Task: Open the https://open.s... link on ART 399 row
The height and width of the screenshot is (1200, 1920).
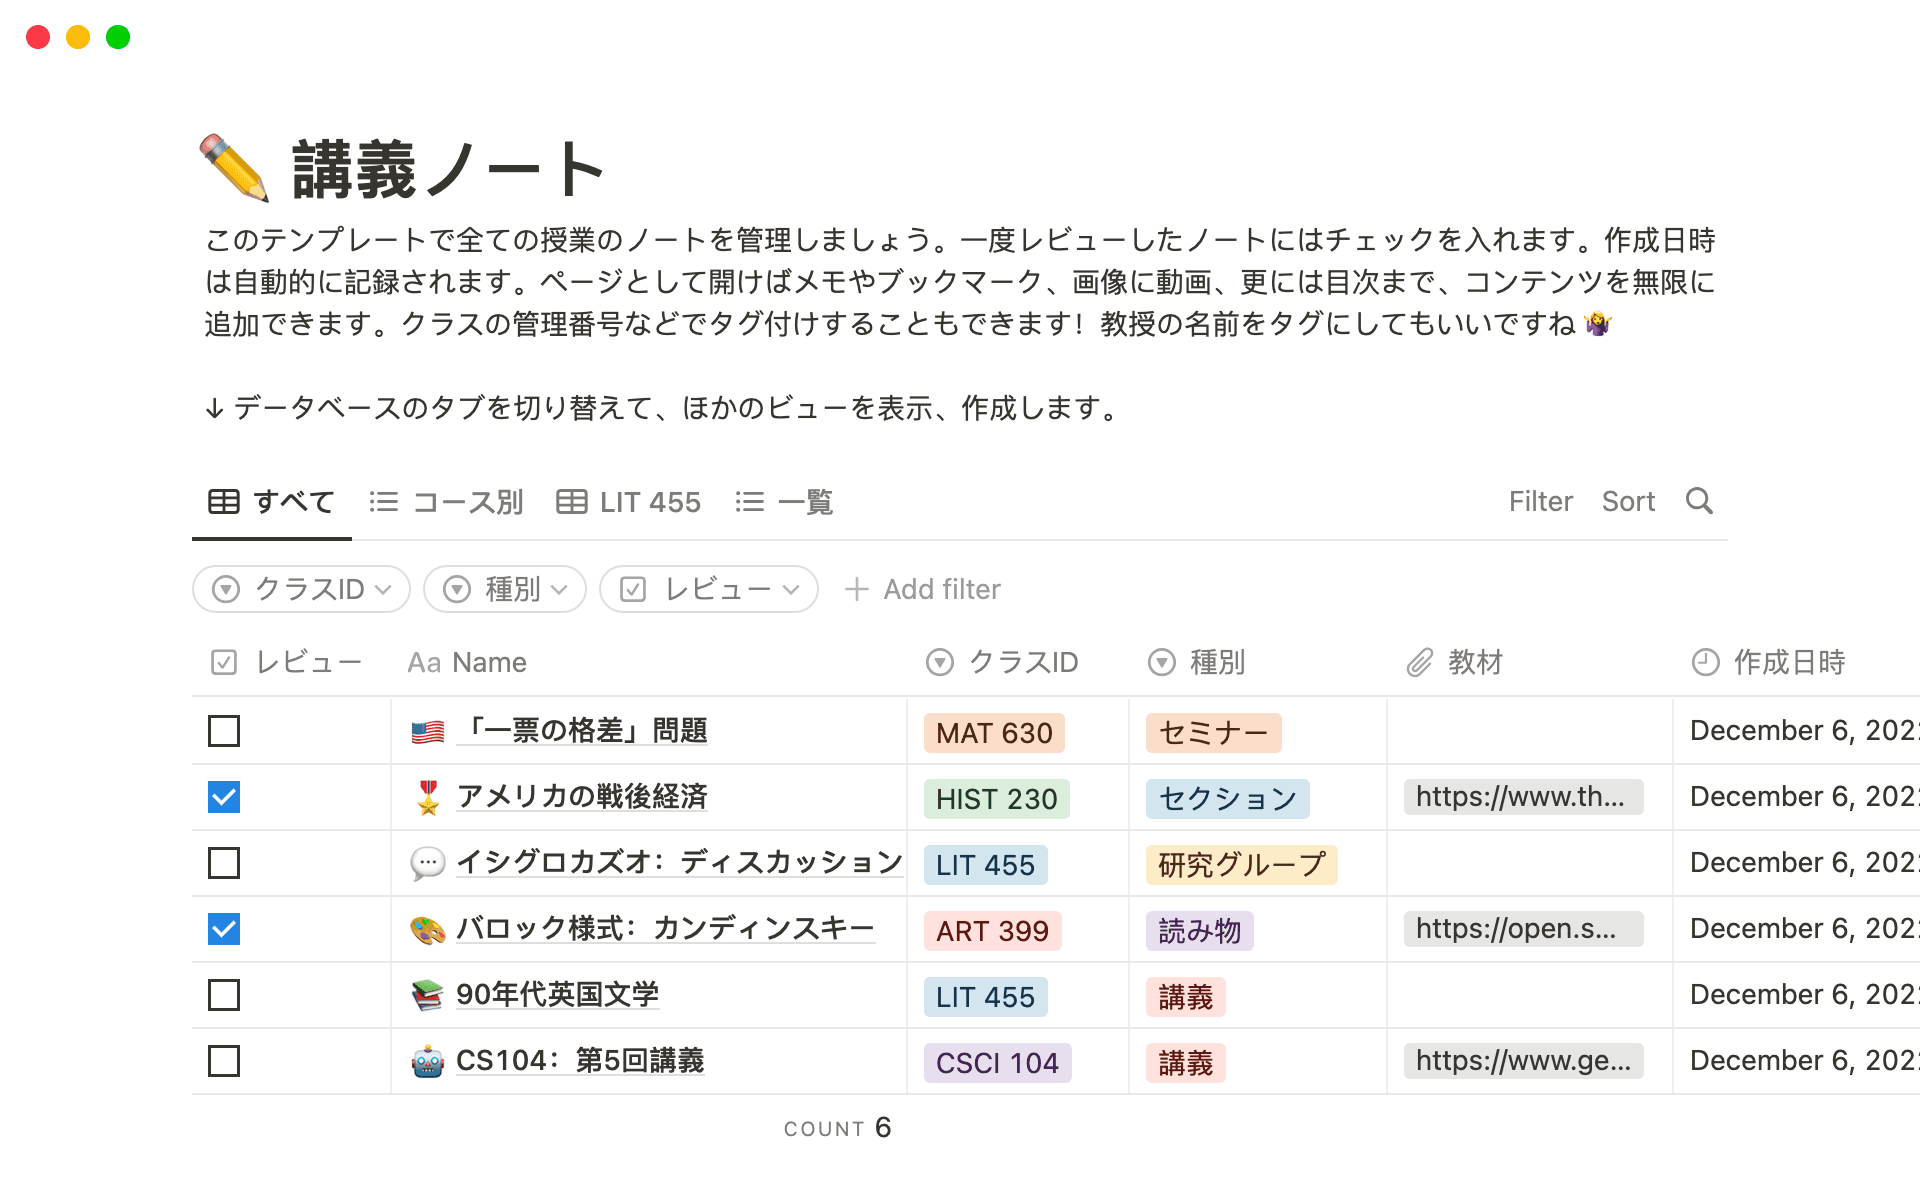Action: (1524, 928)
